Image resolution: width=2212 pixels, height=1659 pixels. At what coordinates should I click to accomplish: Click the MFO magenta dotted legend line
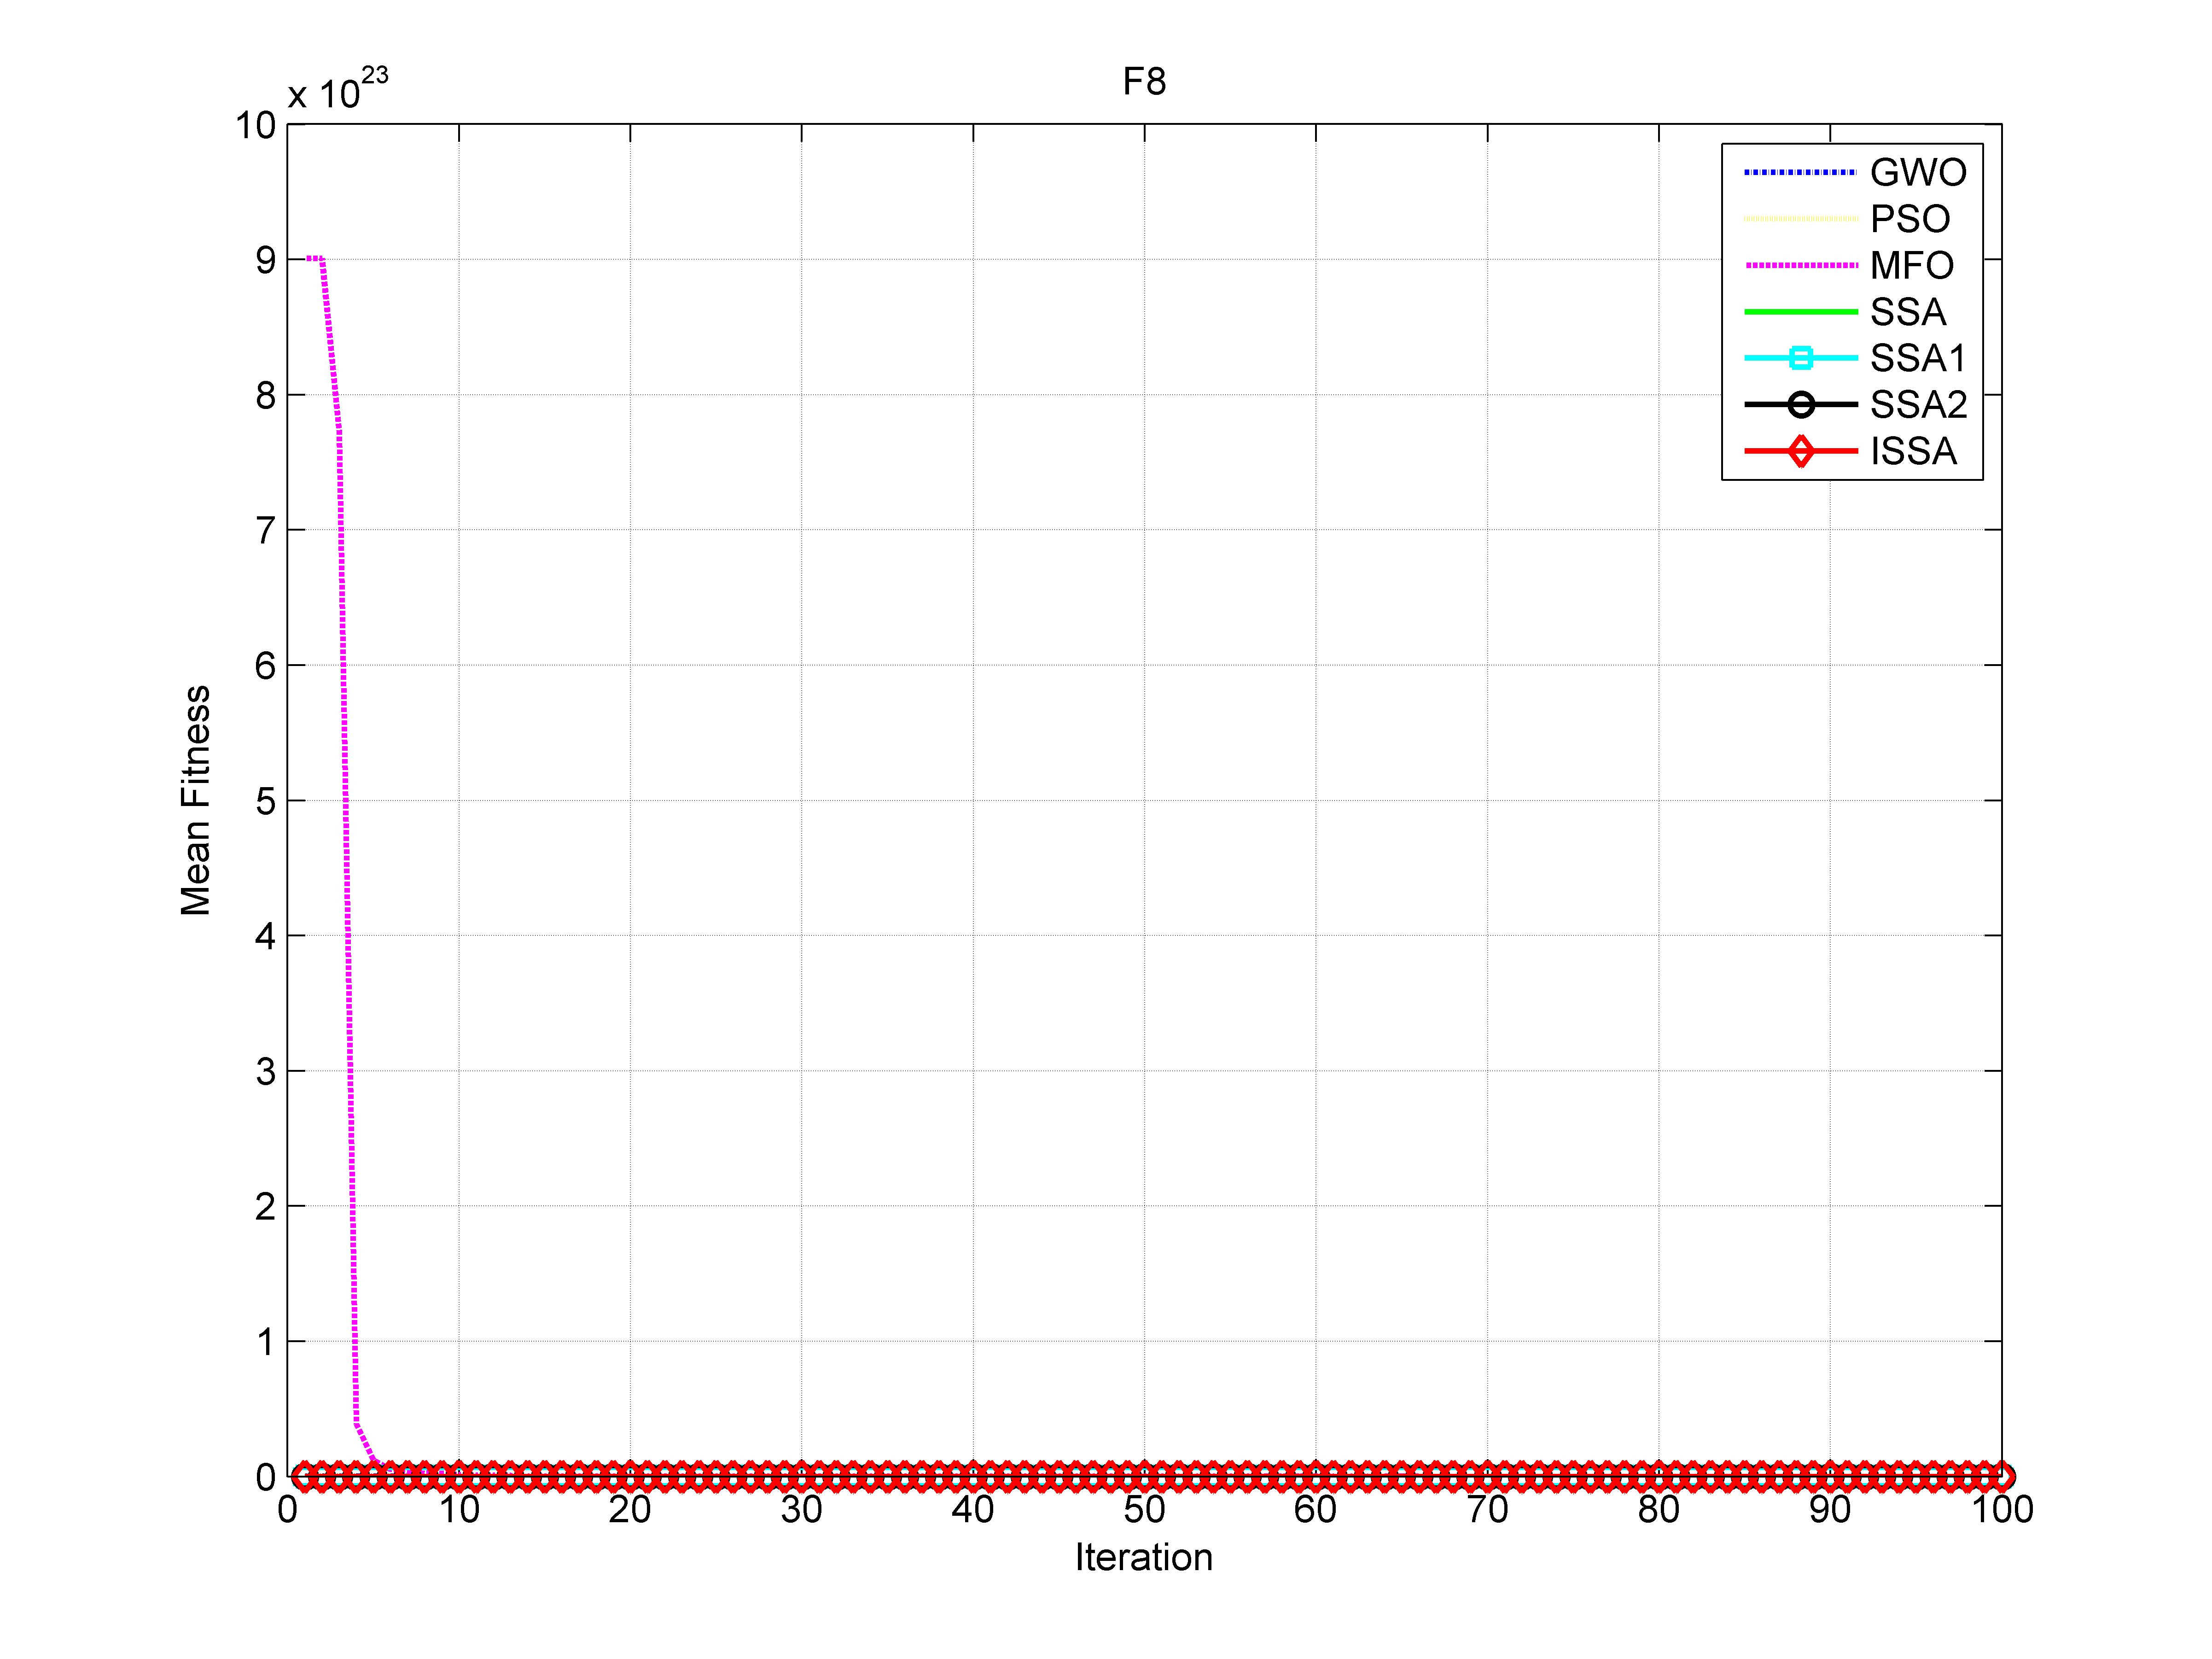[x=1800, y=266]
